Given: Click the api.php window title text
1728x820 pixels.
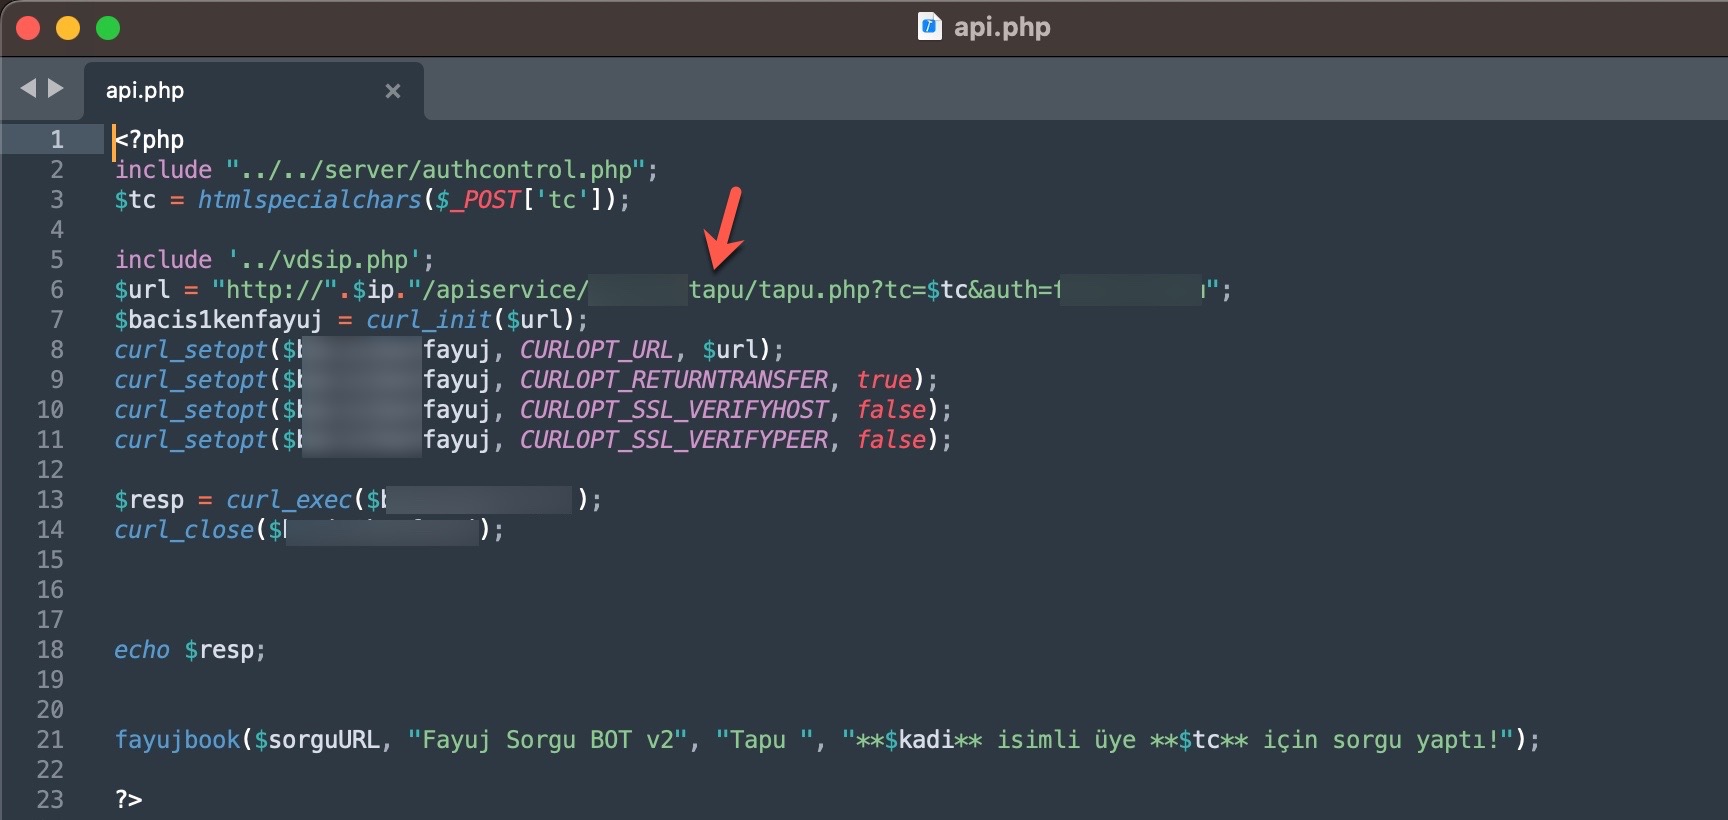Looking at the screenshot, I should pos(1002,27).
